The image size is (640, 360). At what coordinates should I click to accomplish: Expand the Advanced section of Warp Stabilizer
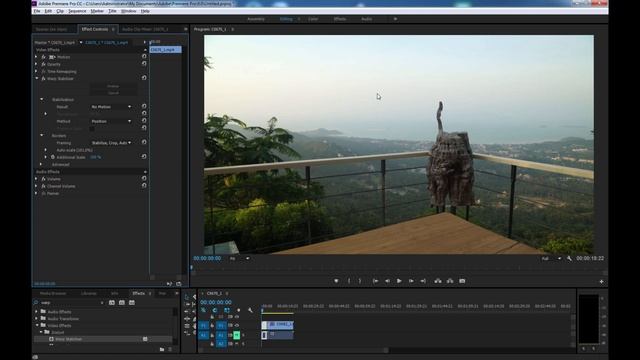click(x=41, y=164)
